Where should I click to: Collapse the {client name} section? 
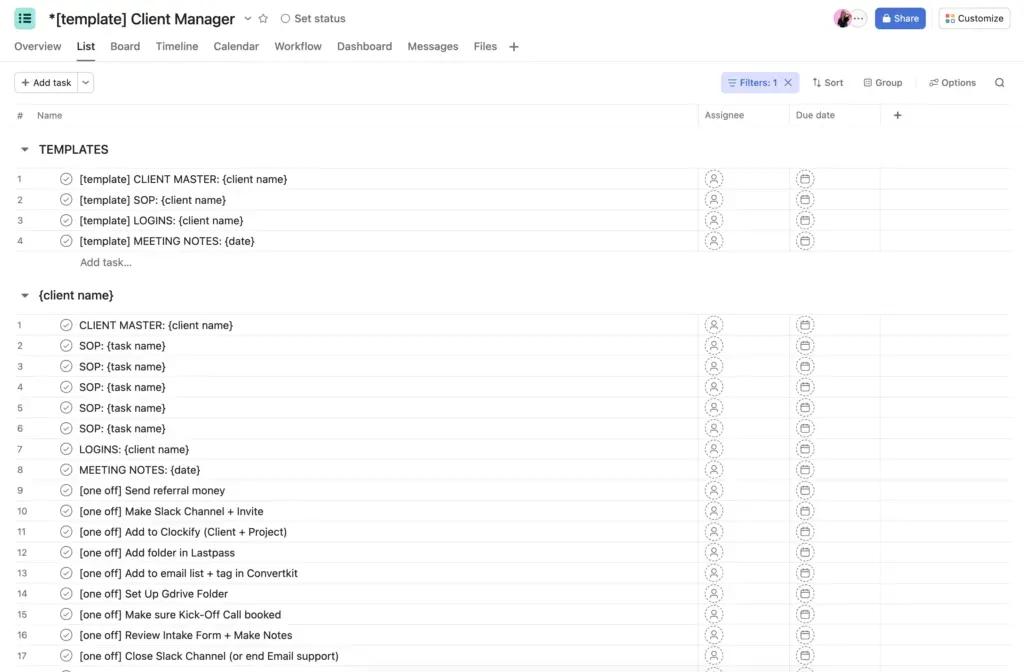tap(24, 294)
